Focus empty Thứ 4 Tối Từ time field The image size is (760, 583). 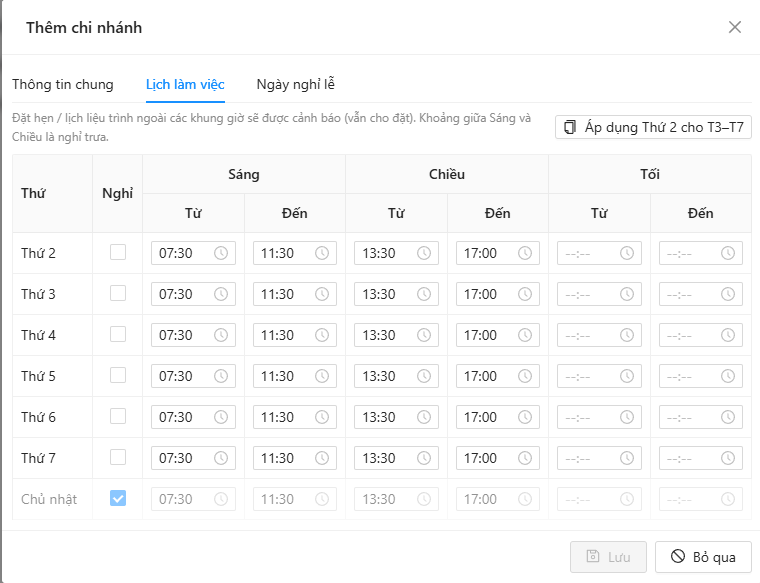(600, 335)
